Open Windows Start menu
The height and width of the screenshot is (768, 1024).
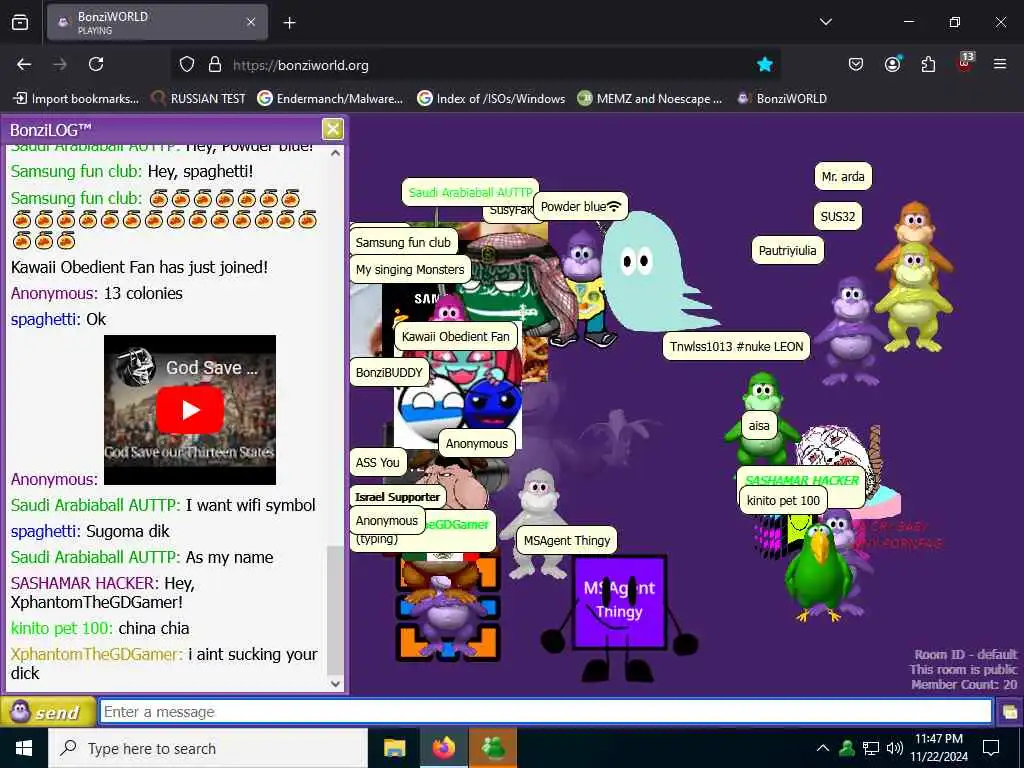click(24, 748)
